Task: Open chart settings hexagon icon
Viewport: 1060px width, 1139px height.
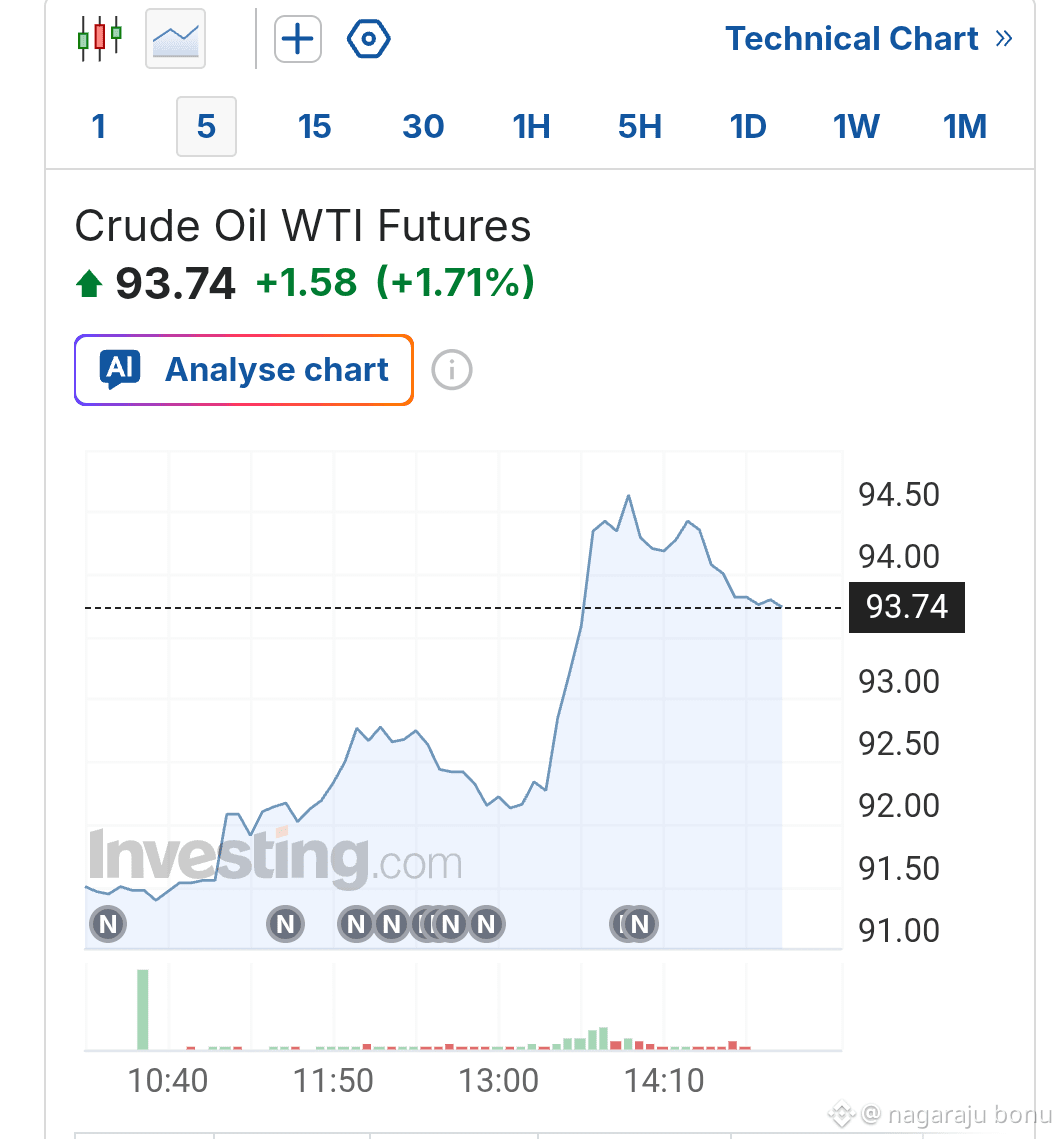Action: pos(368,39)
